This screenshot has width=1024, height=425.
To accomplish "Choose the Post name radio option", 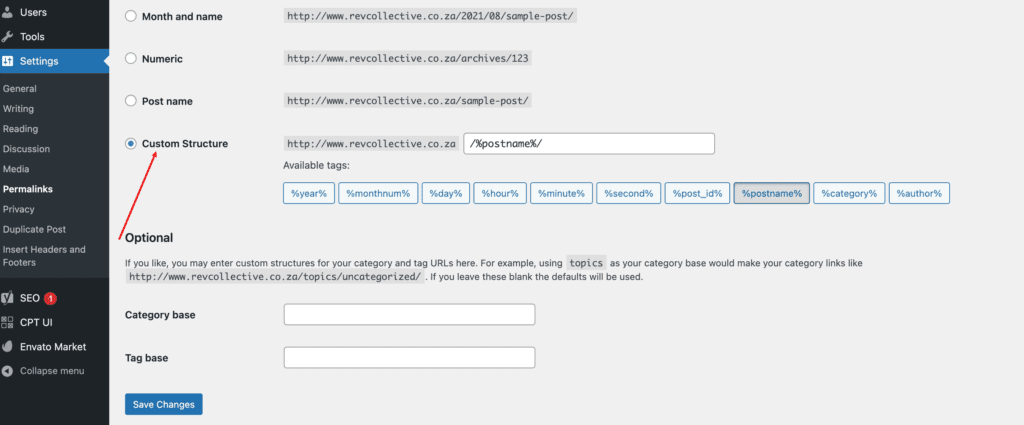I will click(x=131, y=101).
